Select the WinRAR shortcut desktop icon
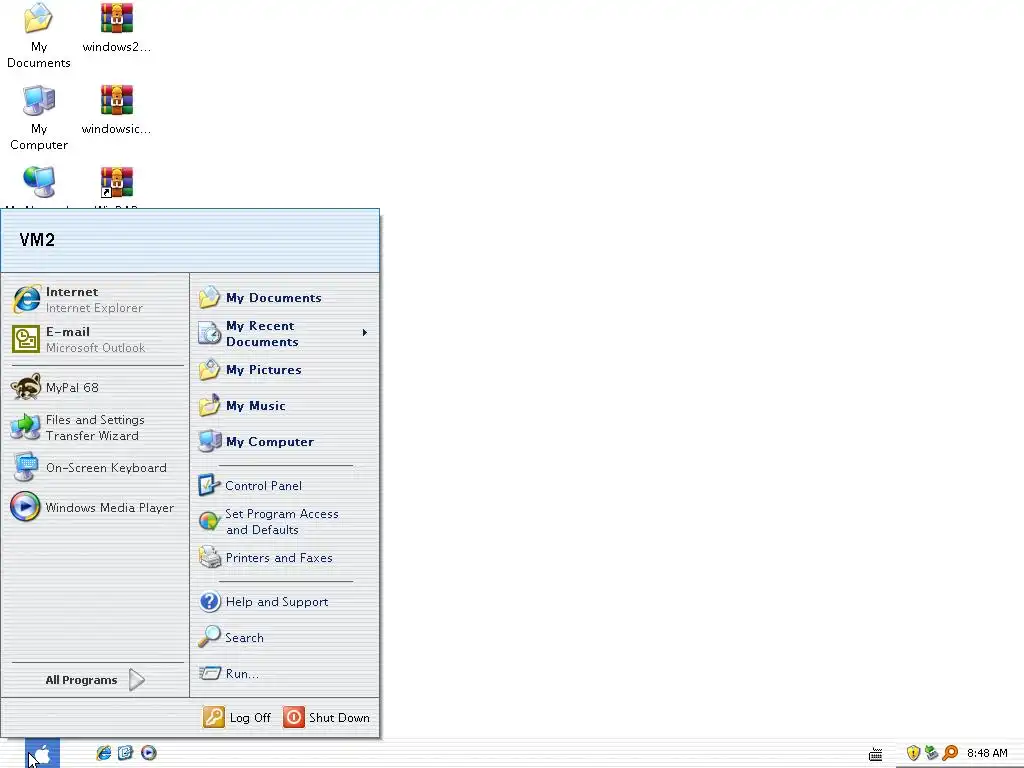This screenshot has width=1024, height=768. click(117, 187)
